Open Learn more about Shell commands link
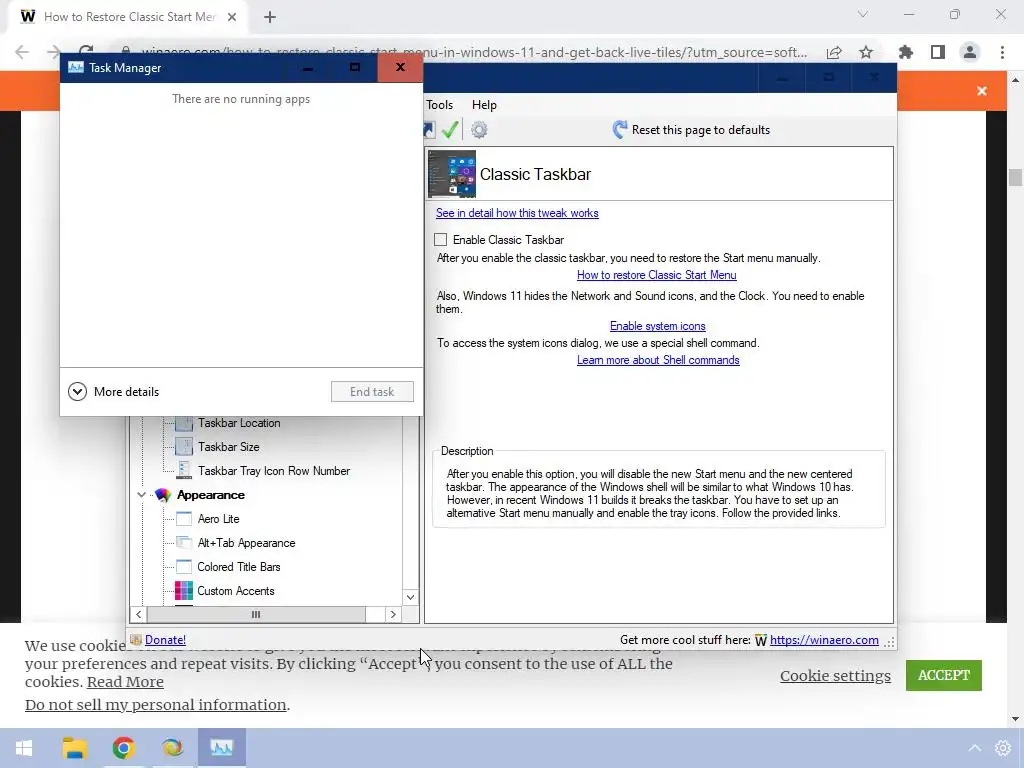Image resolution: width=1024 pixels, height=768 pixels. (658, 360)
